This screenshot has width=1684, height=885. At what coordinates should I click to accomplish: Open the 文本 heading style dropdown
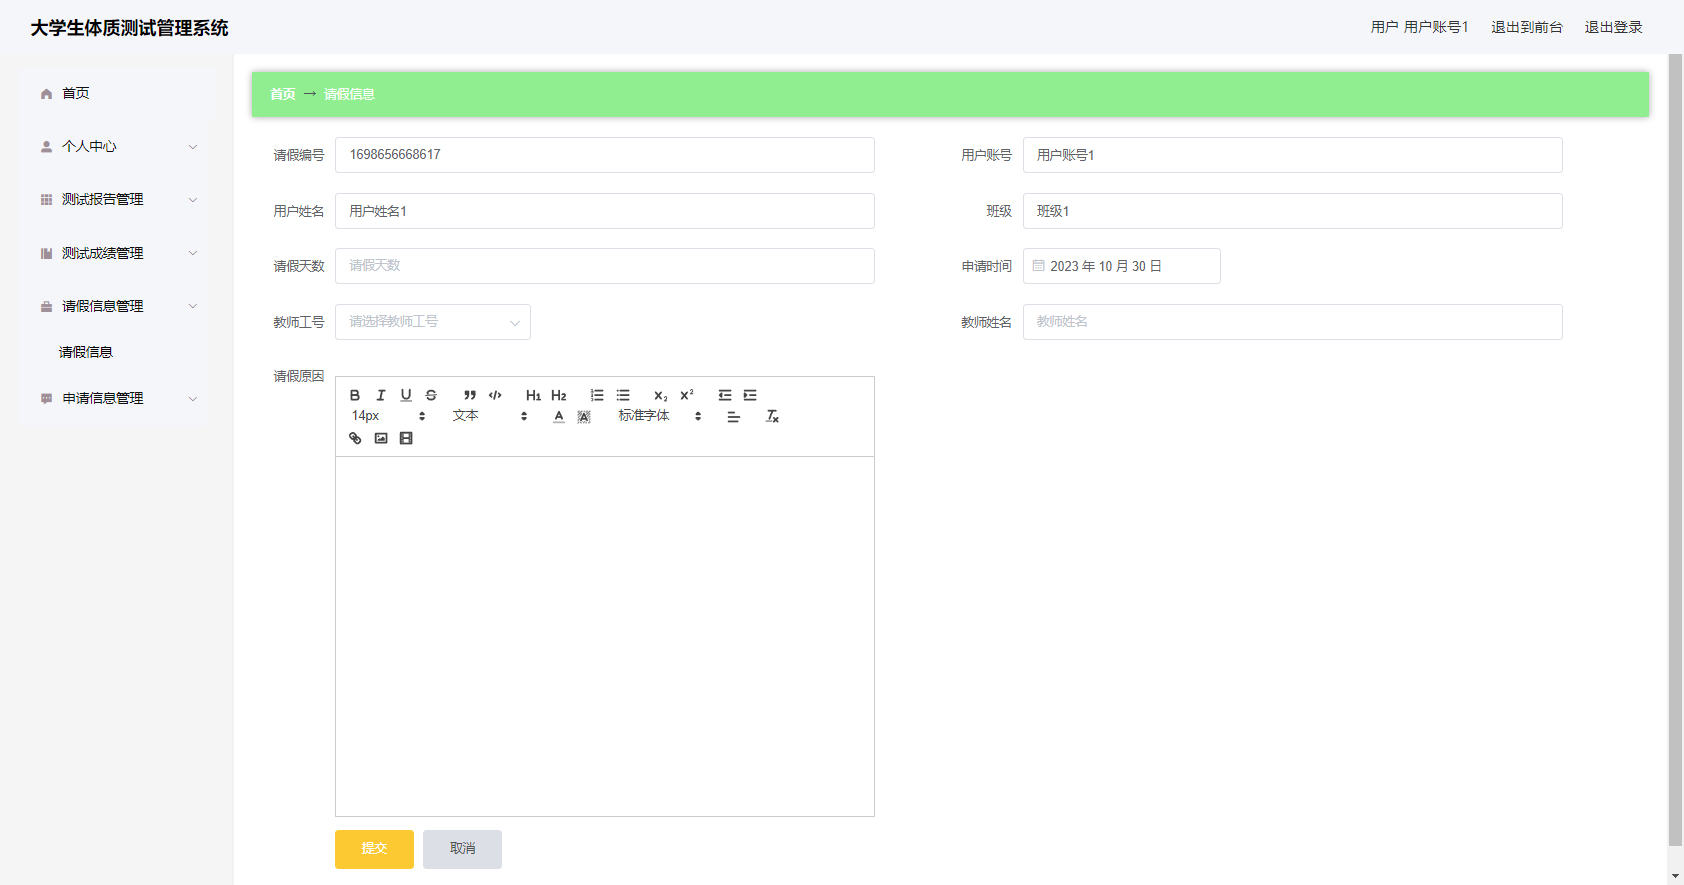coord(490,416)
